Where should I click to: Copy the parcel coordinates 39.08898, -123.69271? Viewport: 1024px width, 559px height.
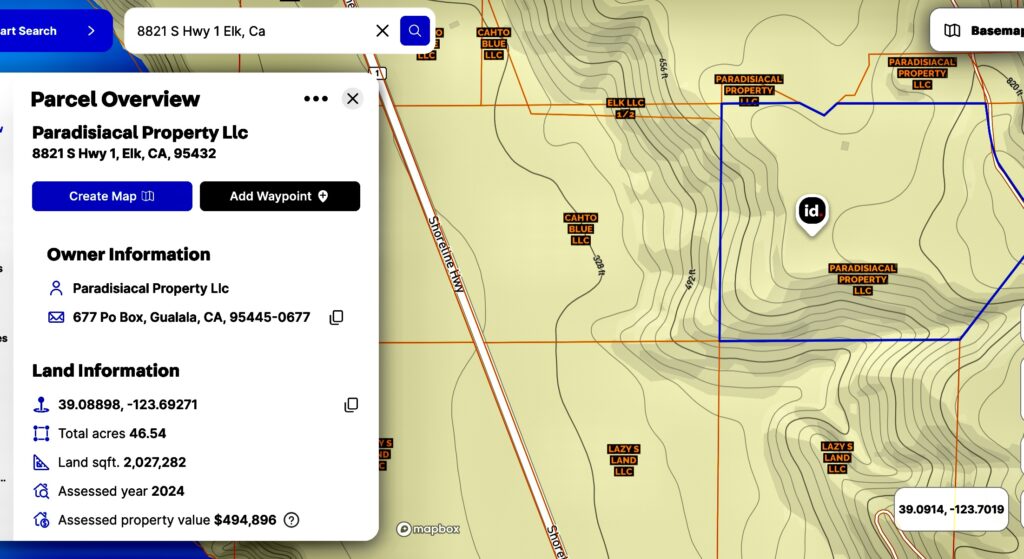point(351,405)
